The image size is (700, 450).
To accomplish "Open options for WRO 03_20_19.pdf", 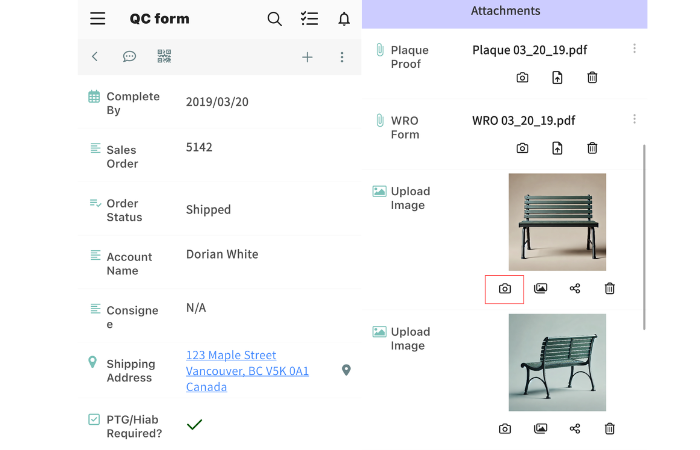I will (x=634, y=120).
